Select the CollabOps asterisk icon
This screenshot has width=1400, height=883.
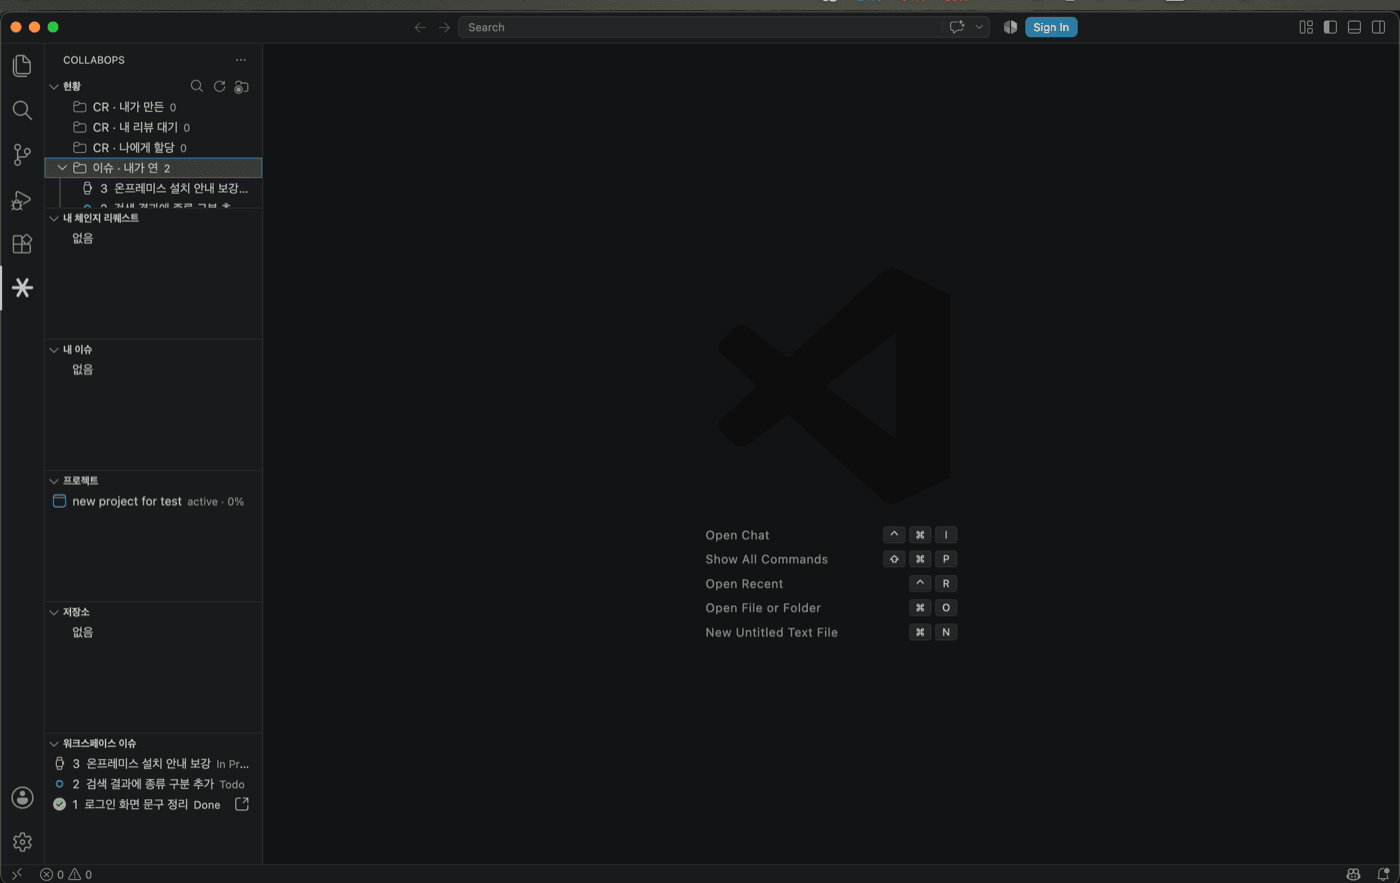point(22,288)
